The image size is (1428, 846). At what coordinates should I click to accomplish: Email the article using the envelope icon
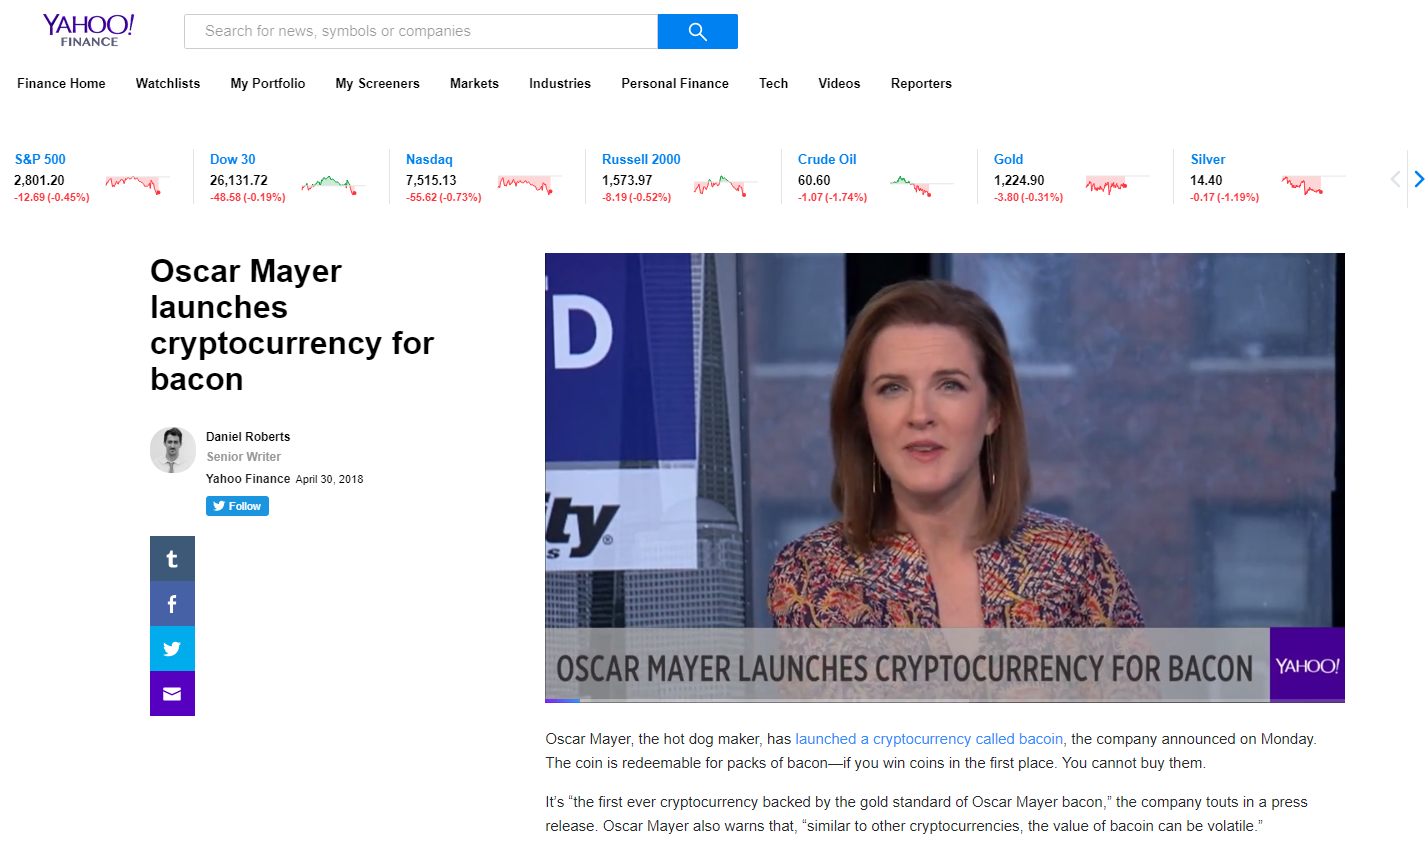[x=172, y=693]
